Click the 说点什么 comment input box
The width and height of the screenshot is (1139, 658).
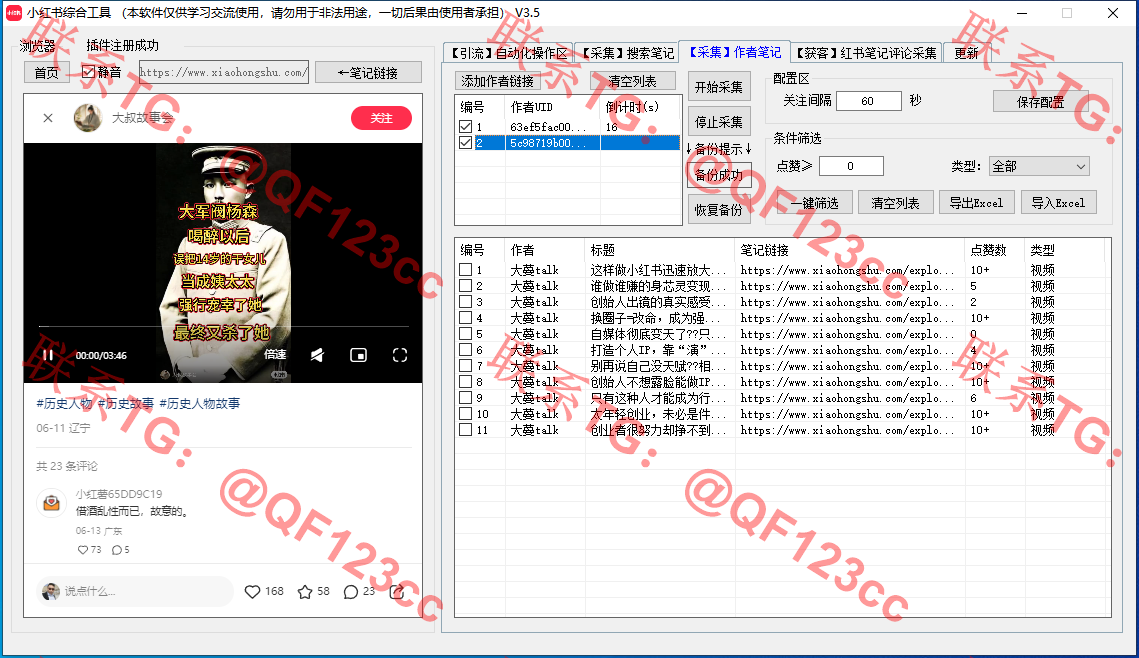(134, 592)
